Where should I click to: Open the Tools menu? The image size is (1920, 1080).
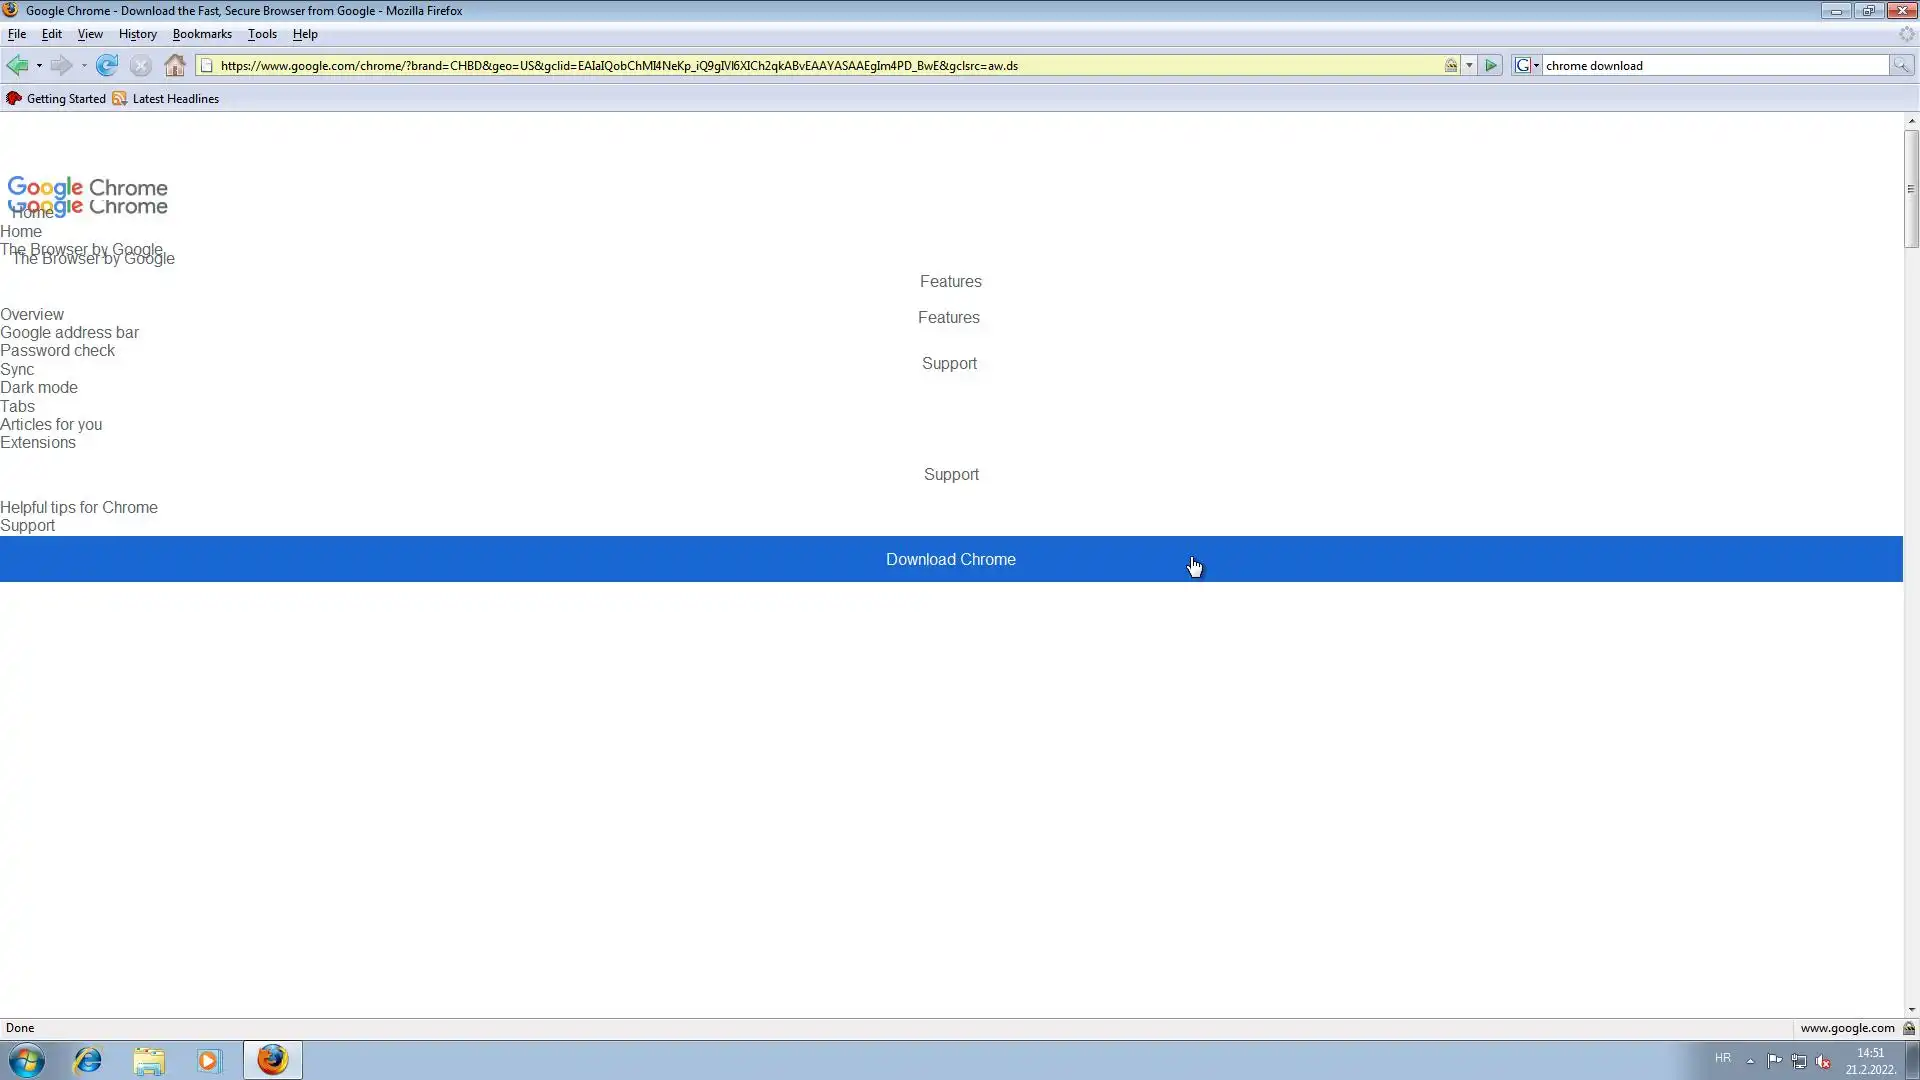tap(262, 34)
